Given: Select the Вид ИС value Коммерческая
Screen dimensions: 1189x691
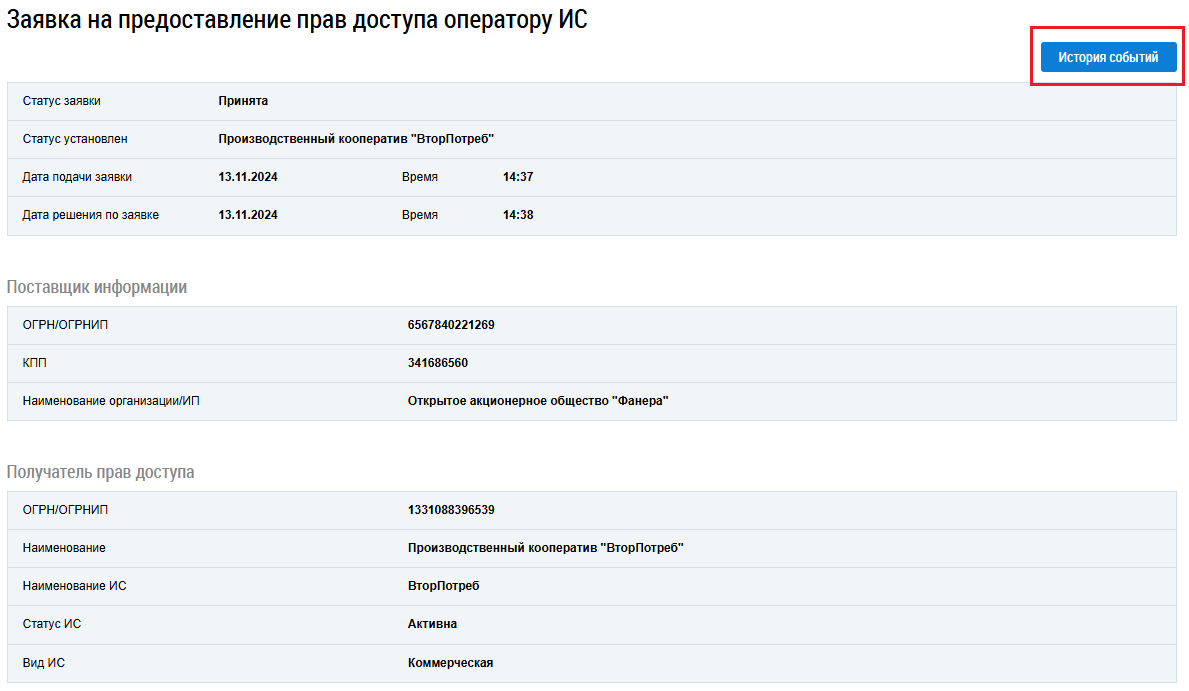Looking at the screenshot, I should click(450, 662).
